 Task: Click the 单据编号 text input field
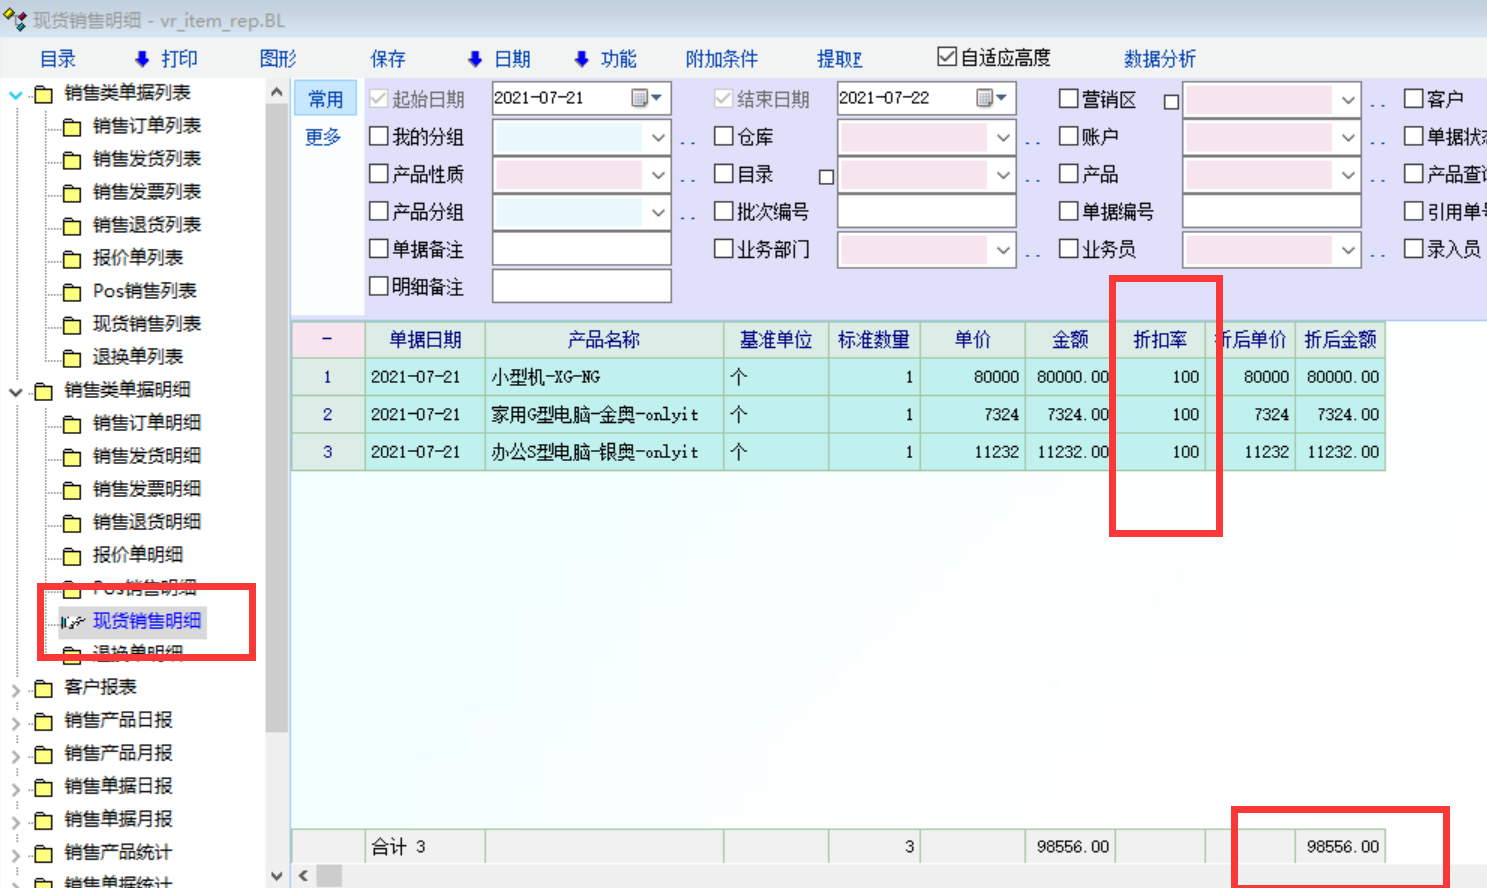[x=1271, y=212]
